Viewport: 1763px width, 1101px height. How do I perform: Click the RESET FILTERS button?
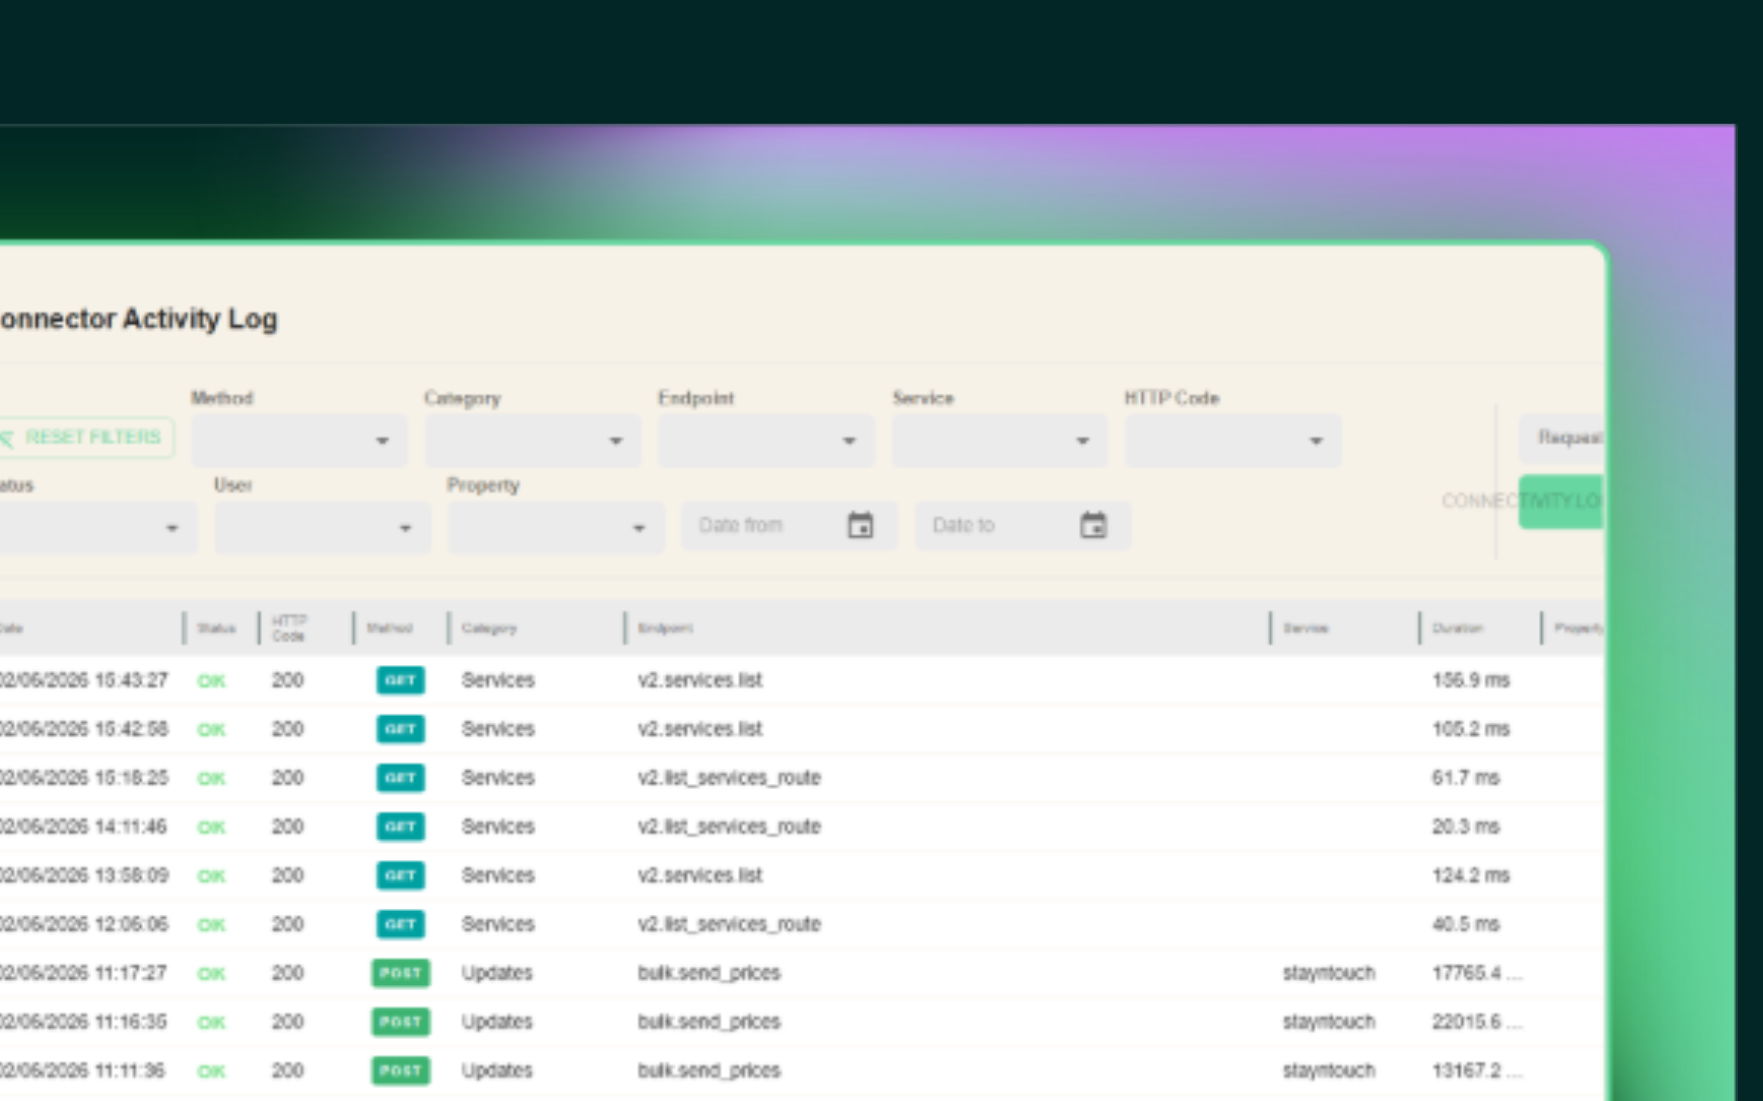86,438
